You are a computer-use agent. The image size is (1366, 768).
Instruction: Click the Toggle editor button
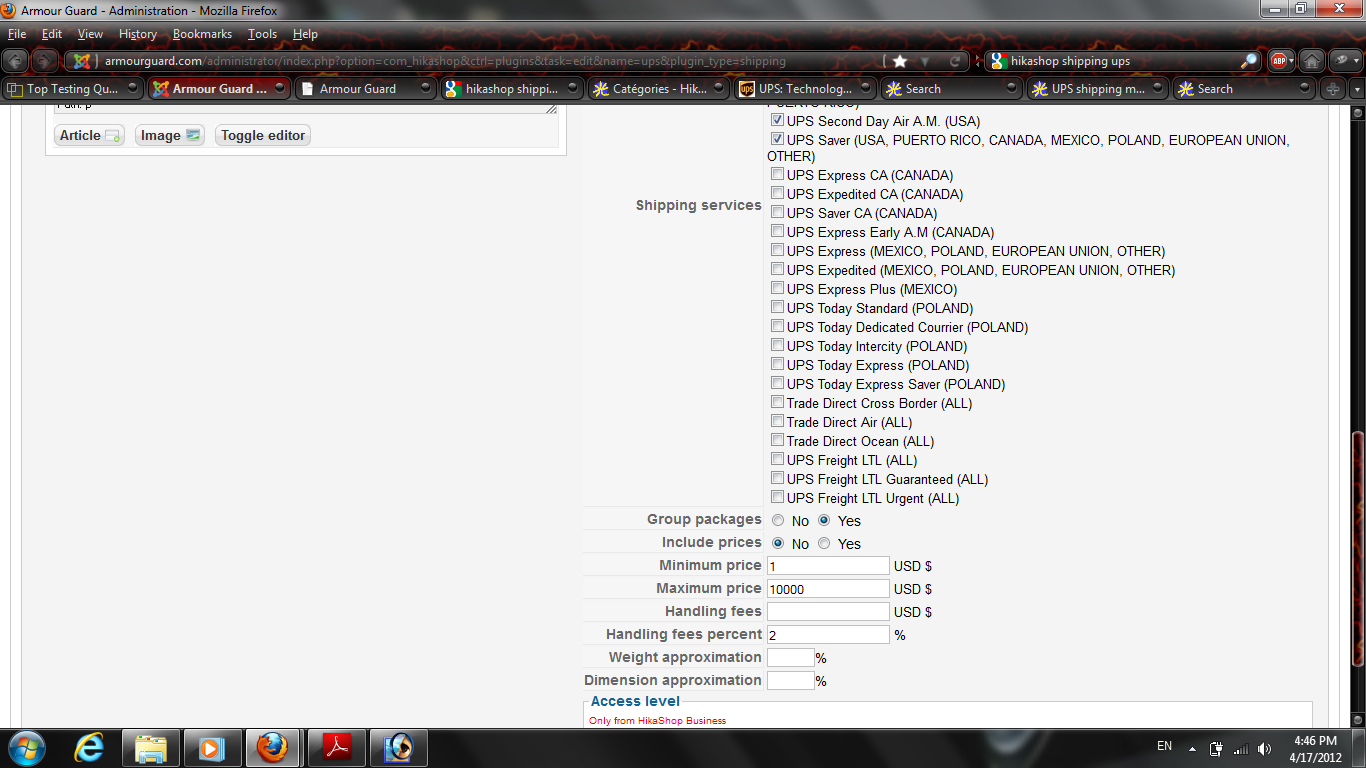click(263, 135)
